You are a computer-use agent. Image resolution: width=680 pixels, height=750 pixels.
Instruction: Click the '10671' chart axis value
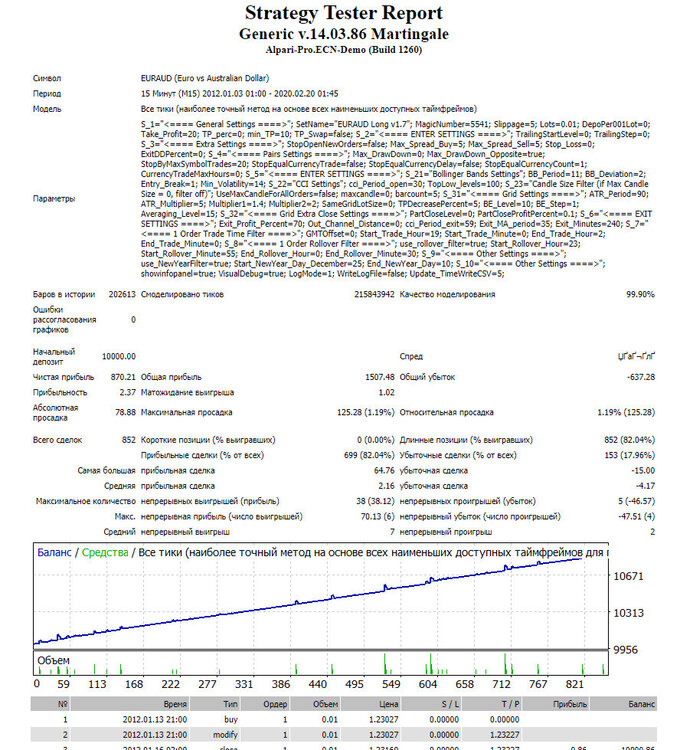pyautogui.click(x=628, y=576)
